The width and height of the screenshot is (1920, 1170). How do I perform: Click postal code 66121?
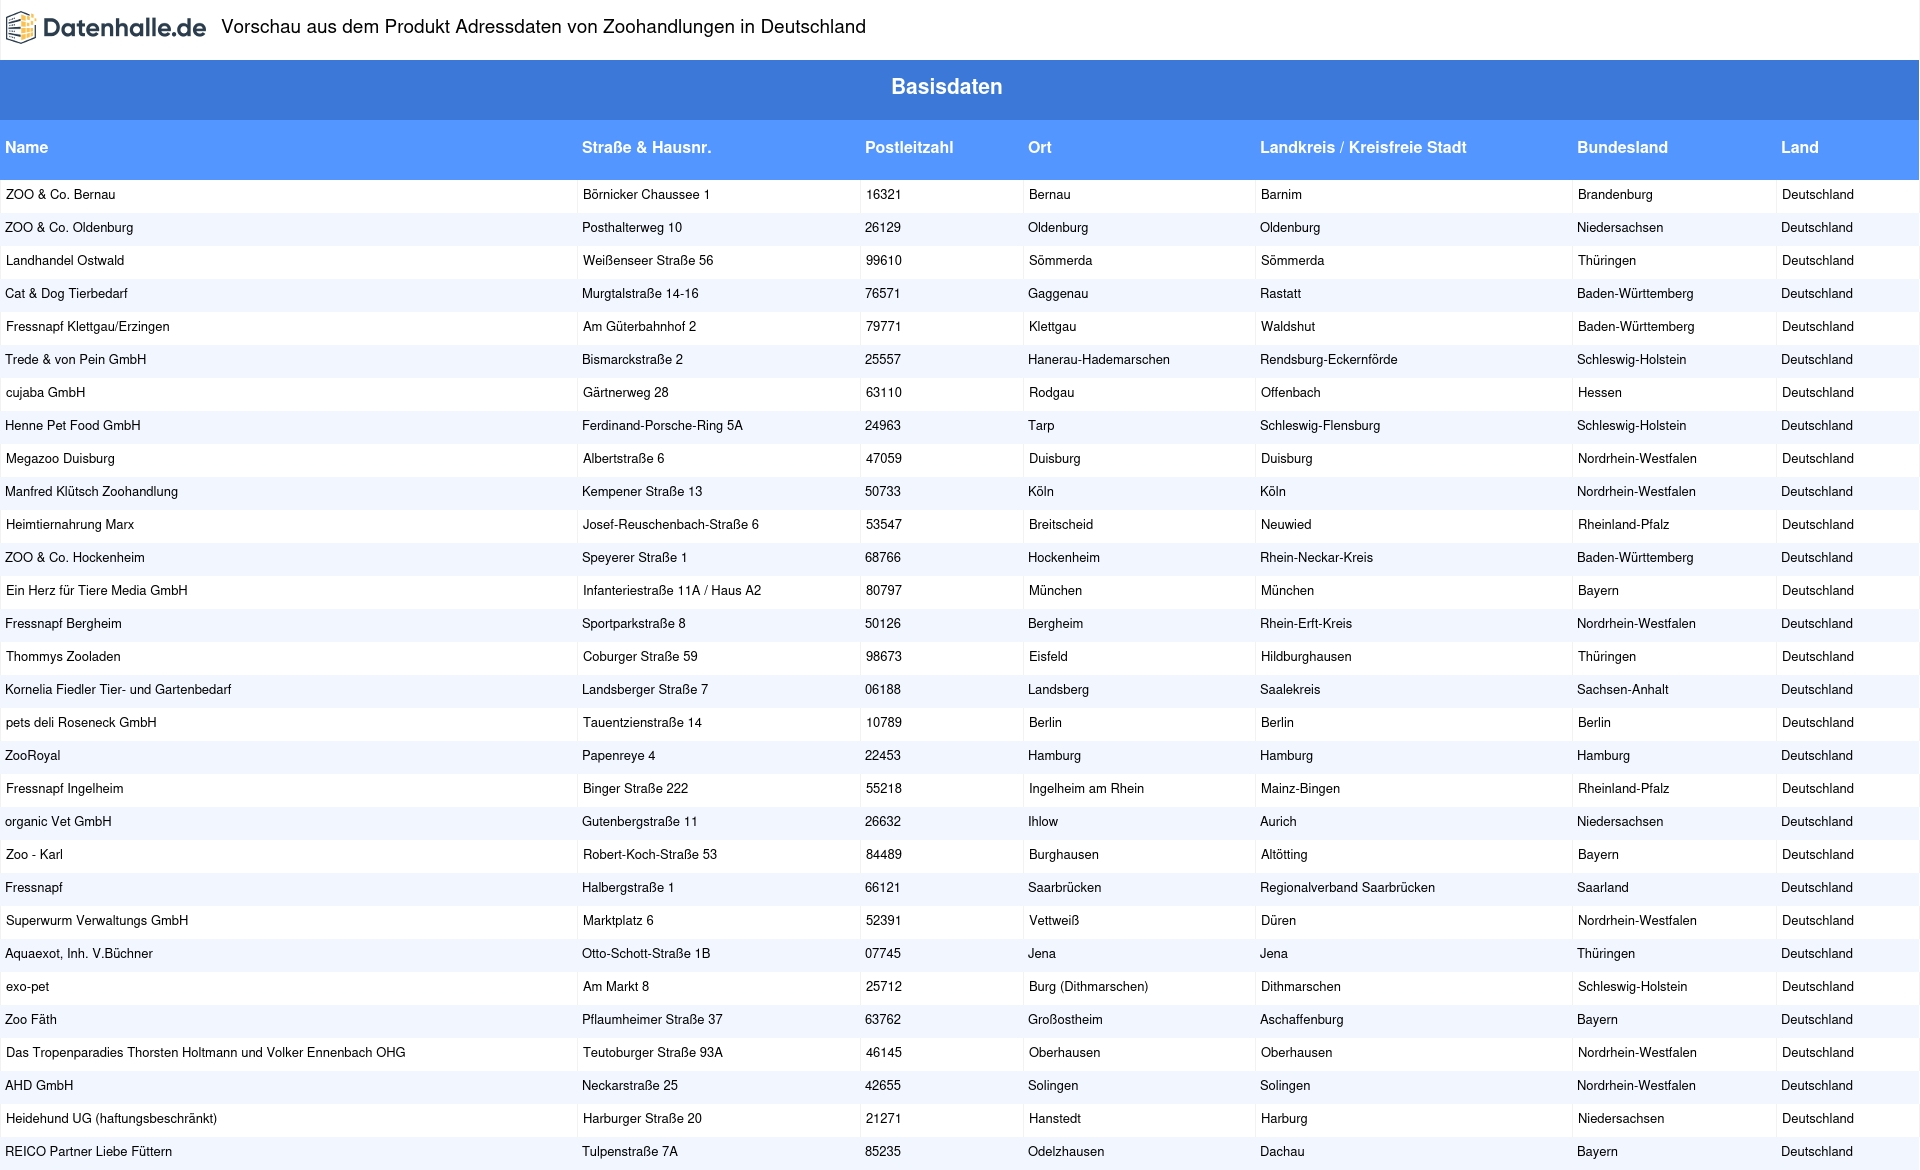pos(883,888)
